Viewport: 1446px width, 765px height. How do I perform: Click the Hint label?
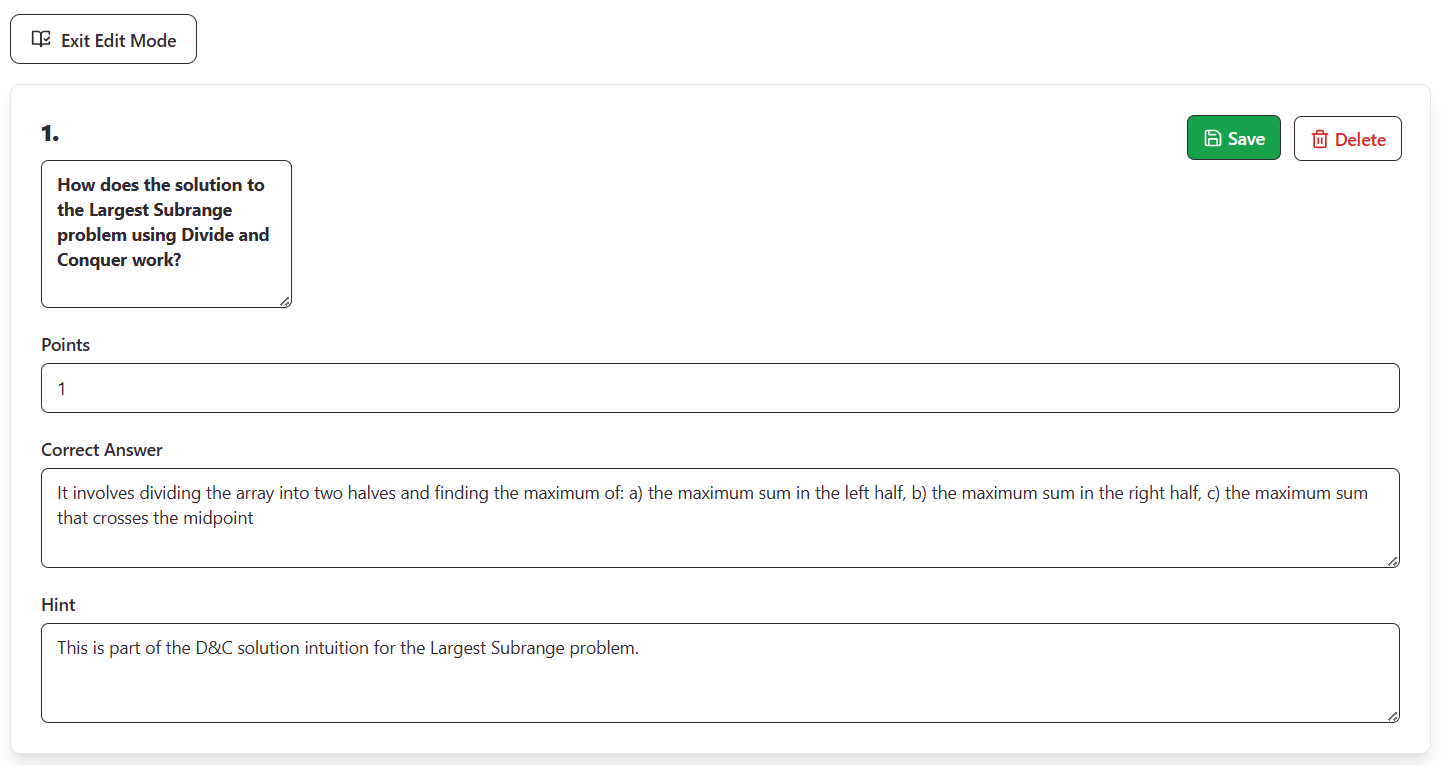click(58, 605)
